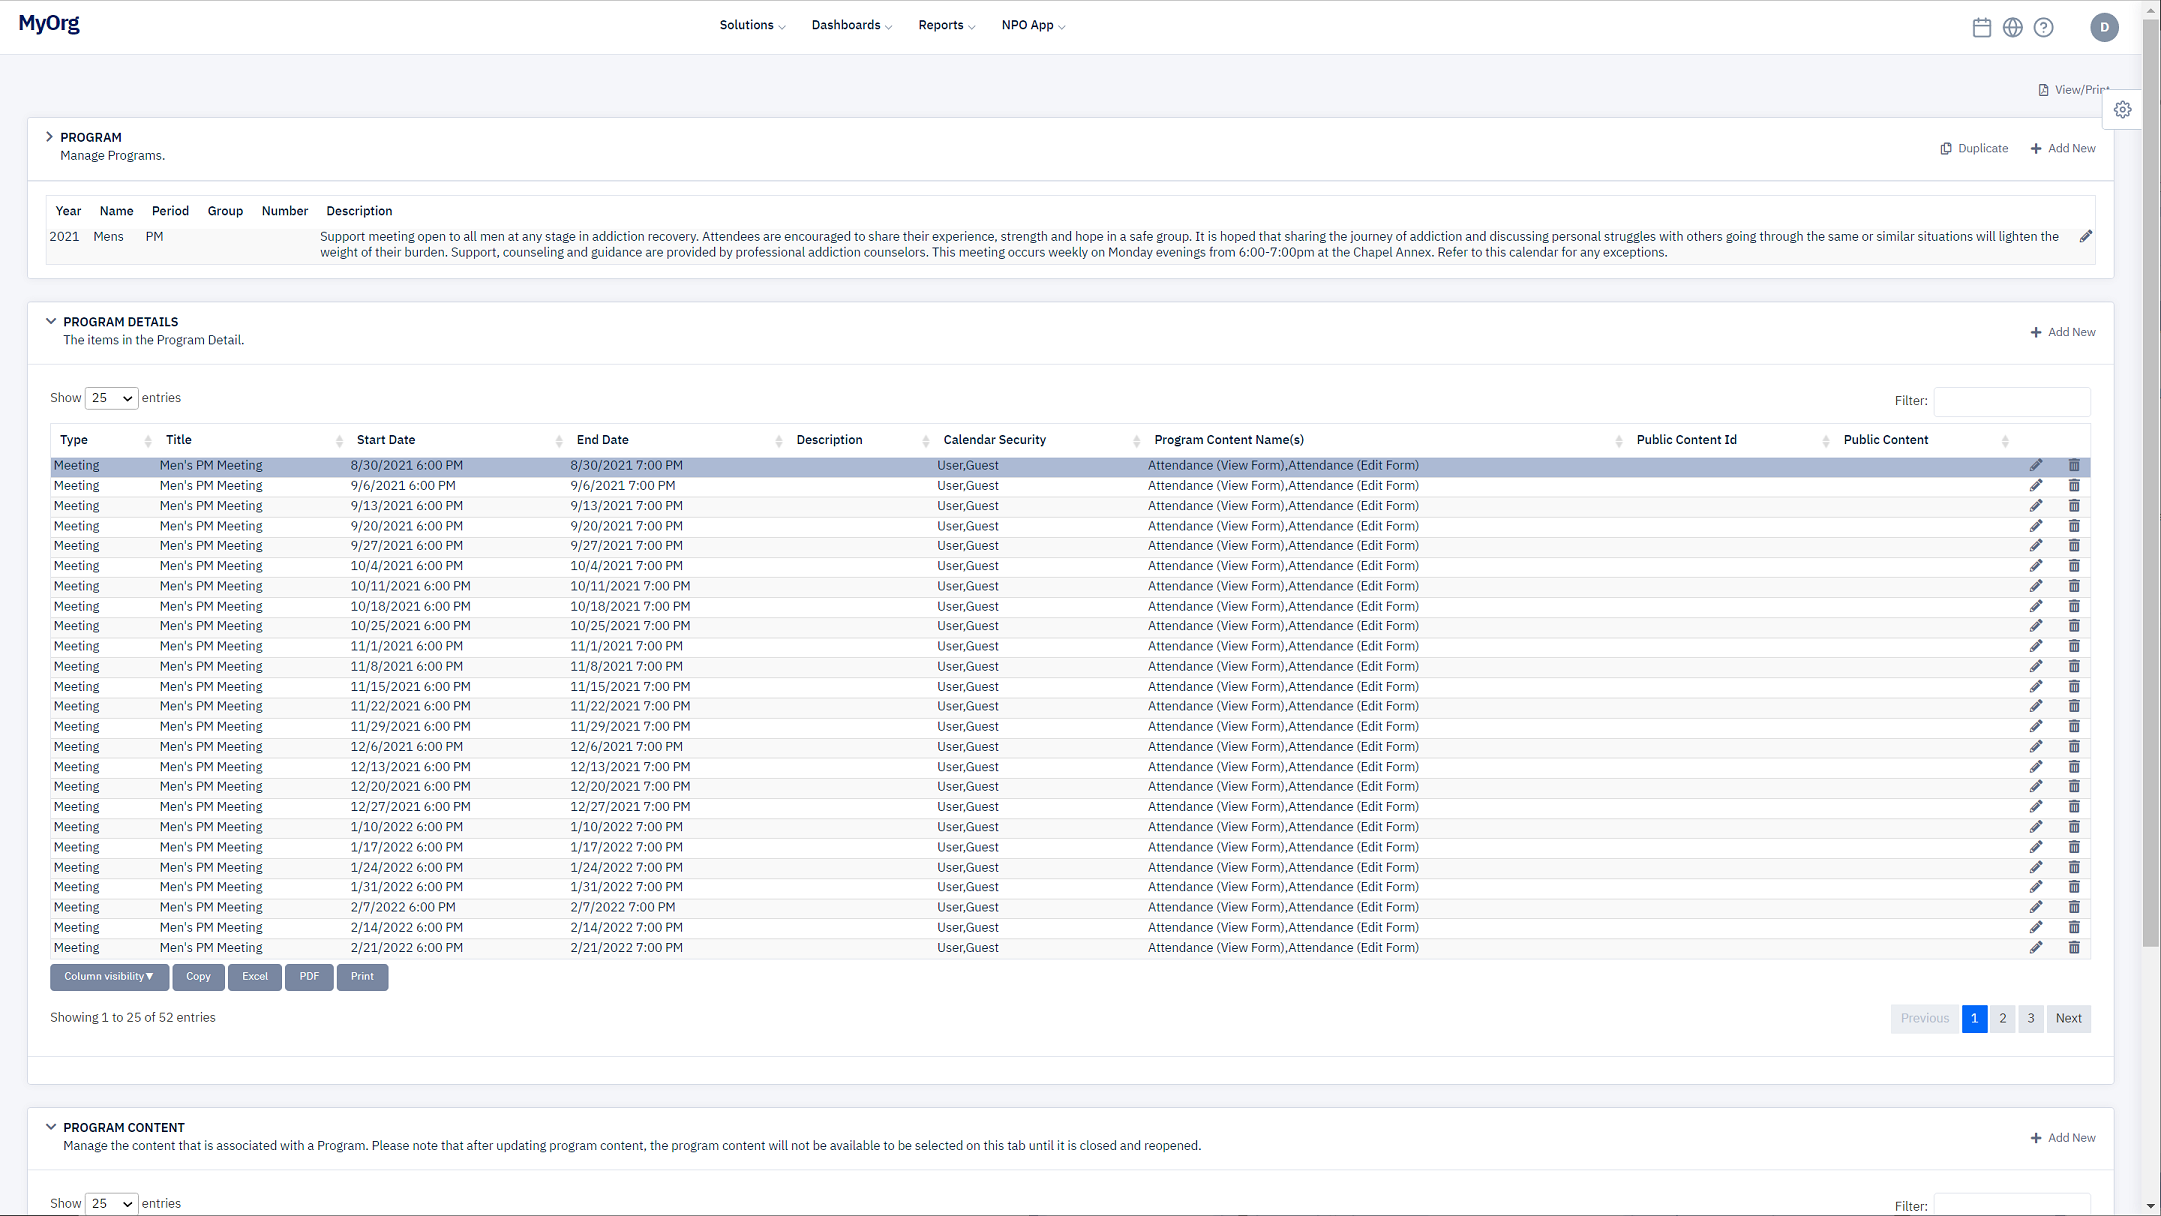
Task: Open the settings gear icon
Action: tap(2122, 110)
